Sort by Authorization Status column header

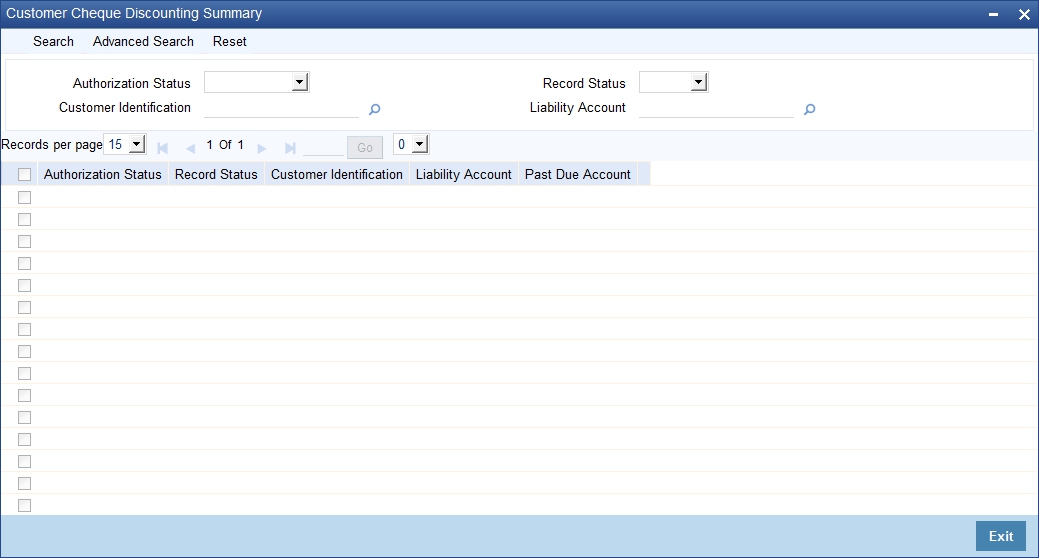click(103, 174)
